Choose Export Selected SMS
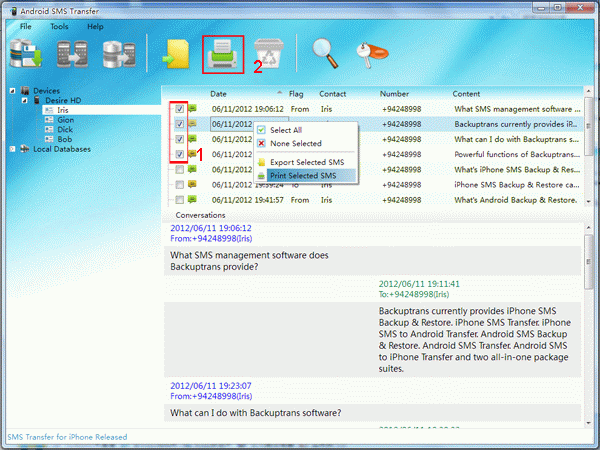This screenshot has height=450, width=600. coord(306,162)
